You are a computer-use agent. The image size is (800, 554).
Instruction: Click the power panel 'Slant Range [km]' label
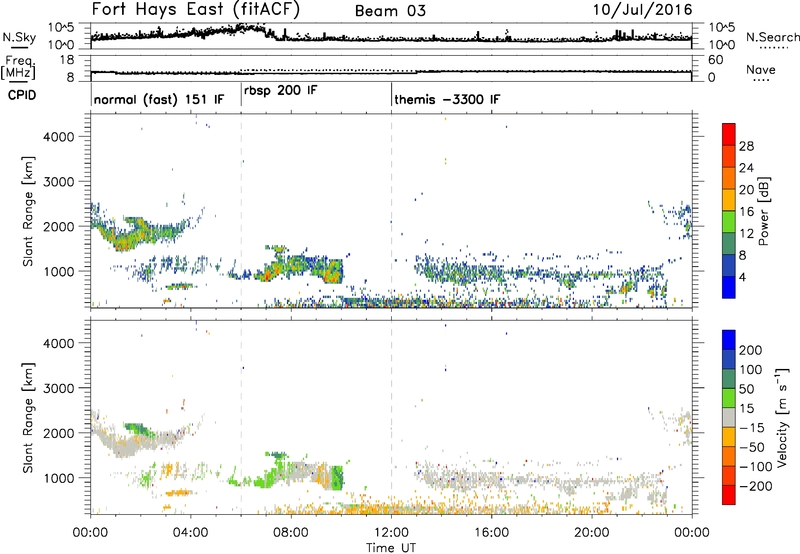coord(28,211)
